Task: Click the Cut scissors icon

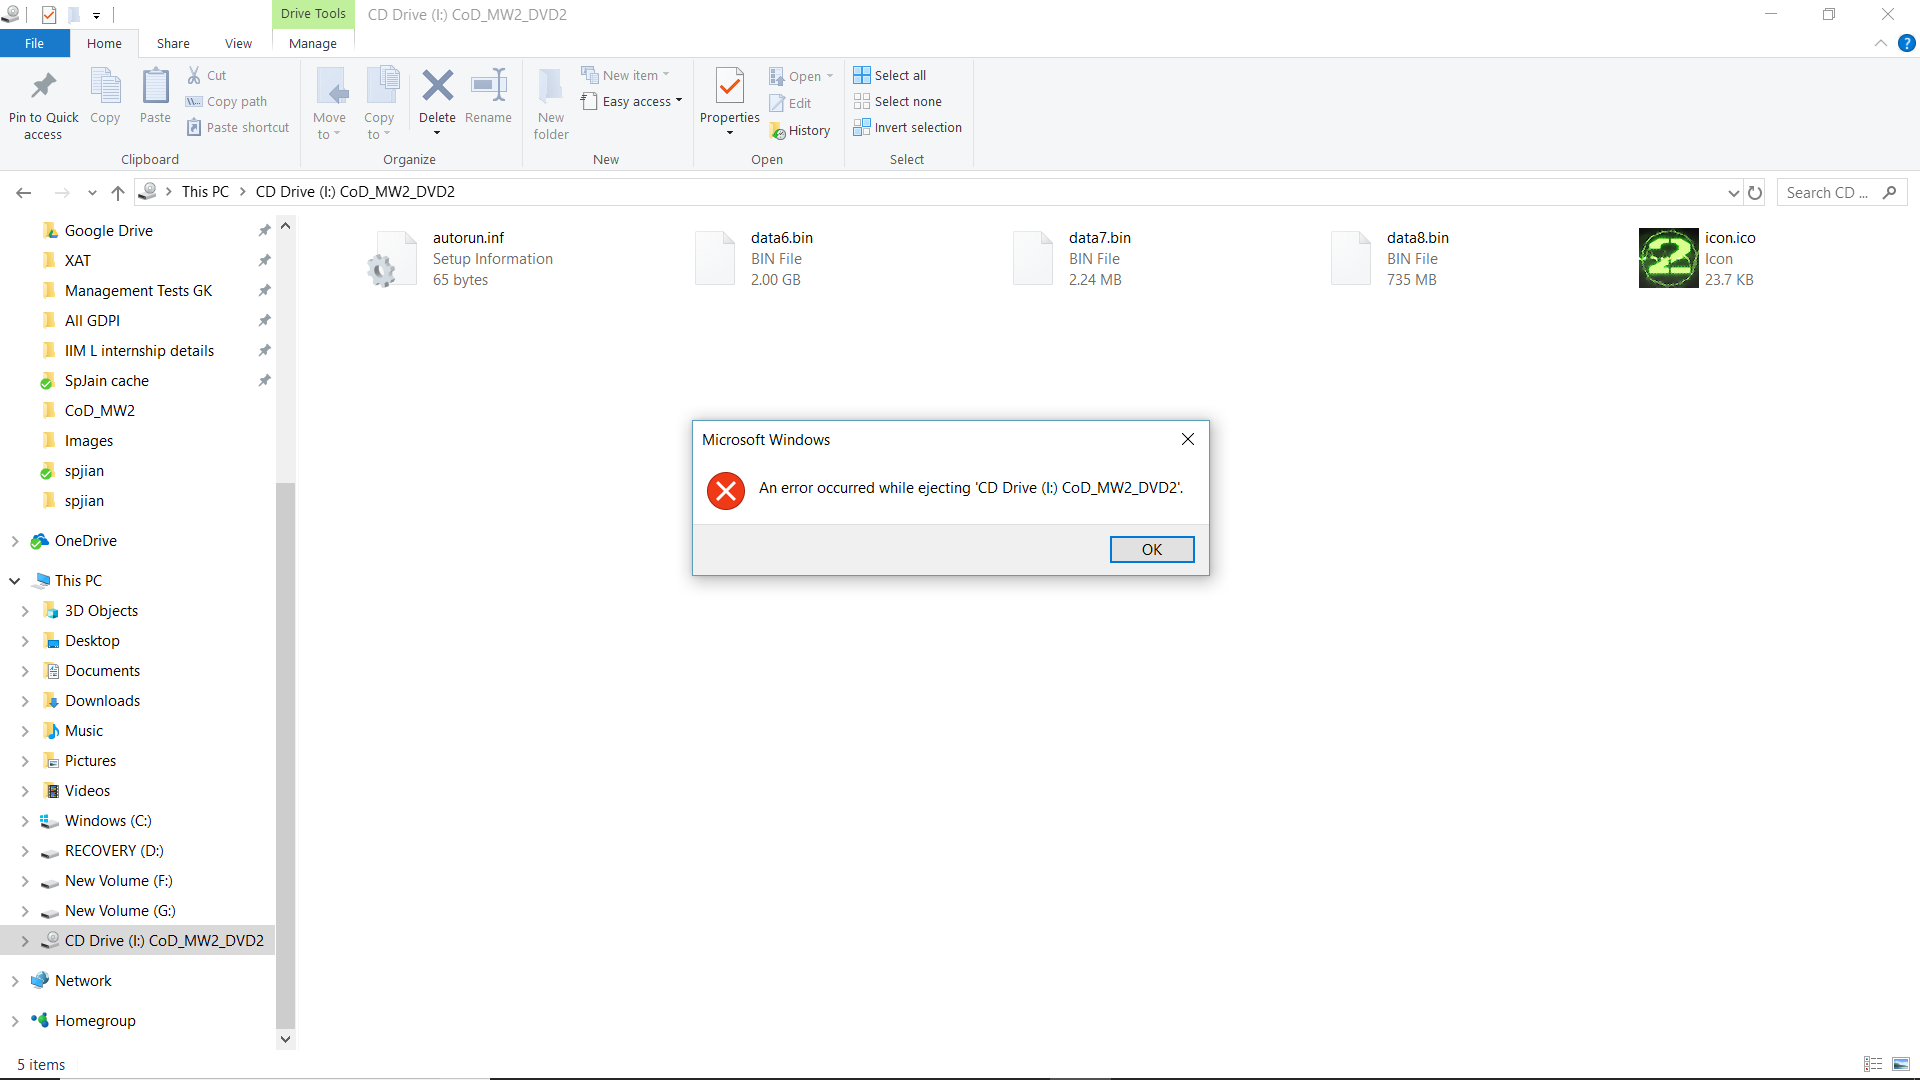Action: 194,75
